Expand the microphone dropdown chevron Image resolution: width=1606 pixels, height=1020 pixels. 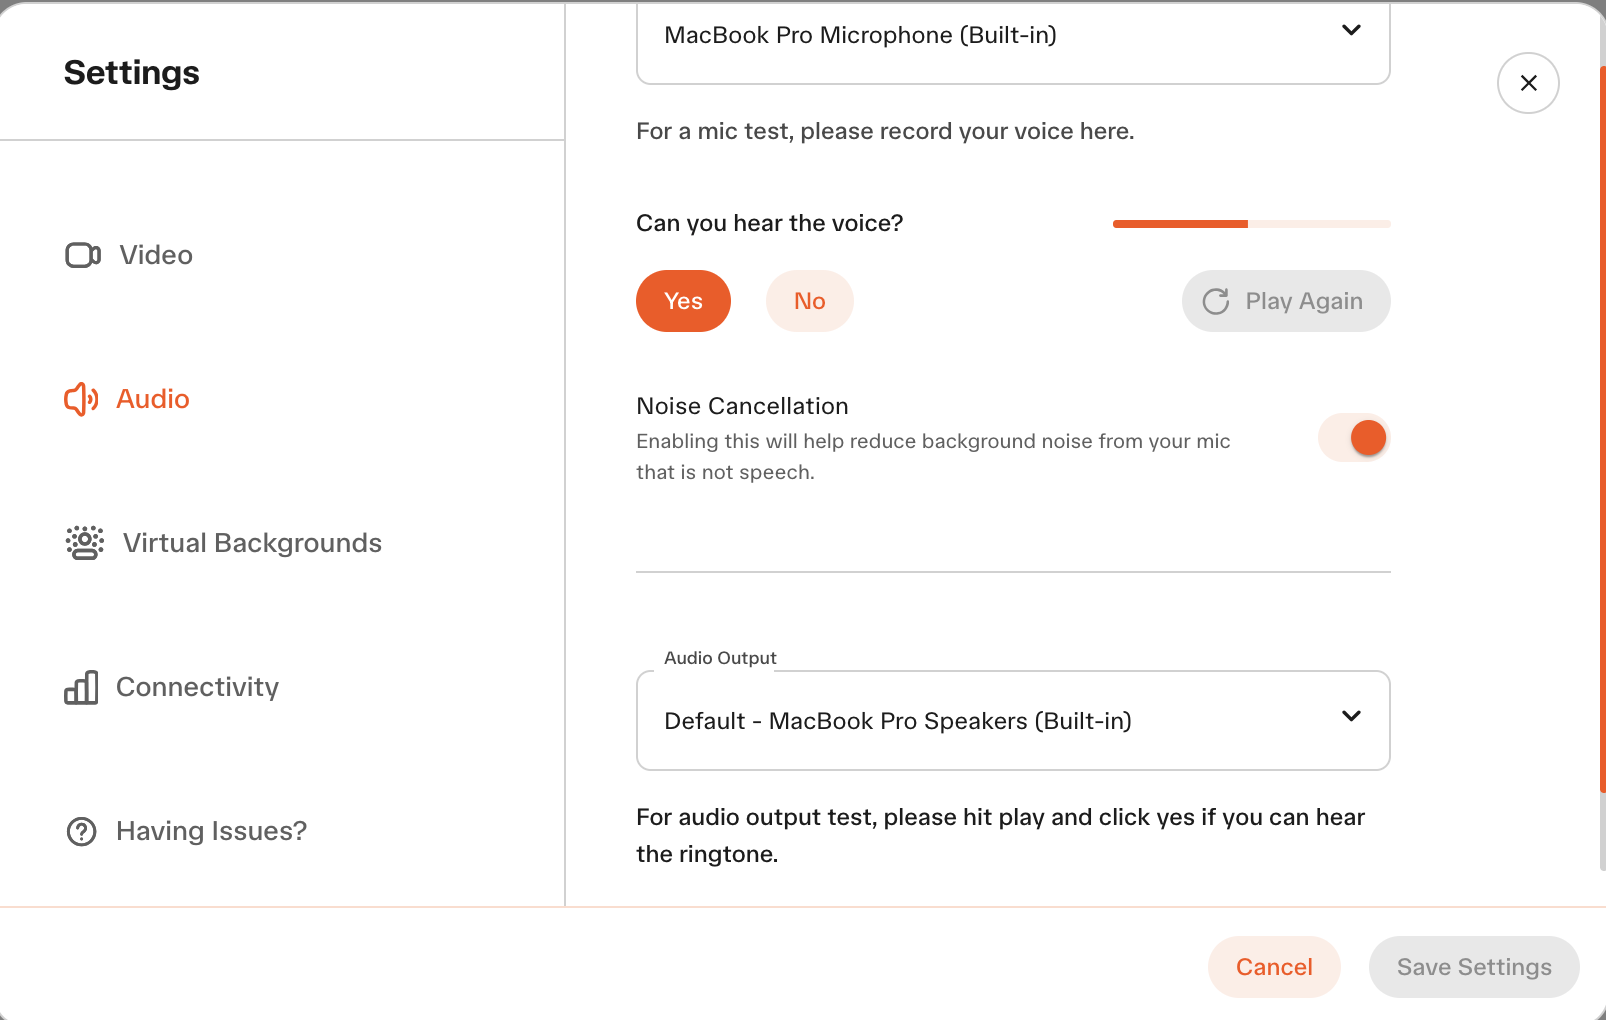tap(1351, 30)
